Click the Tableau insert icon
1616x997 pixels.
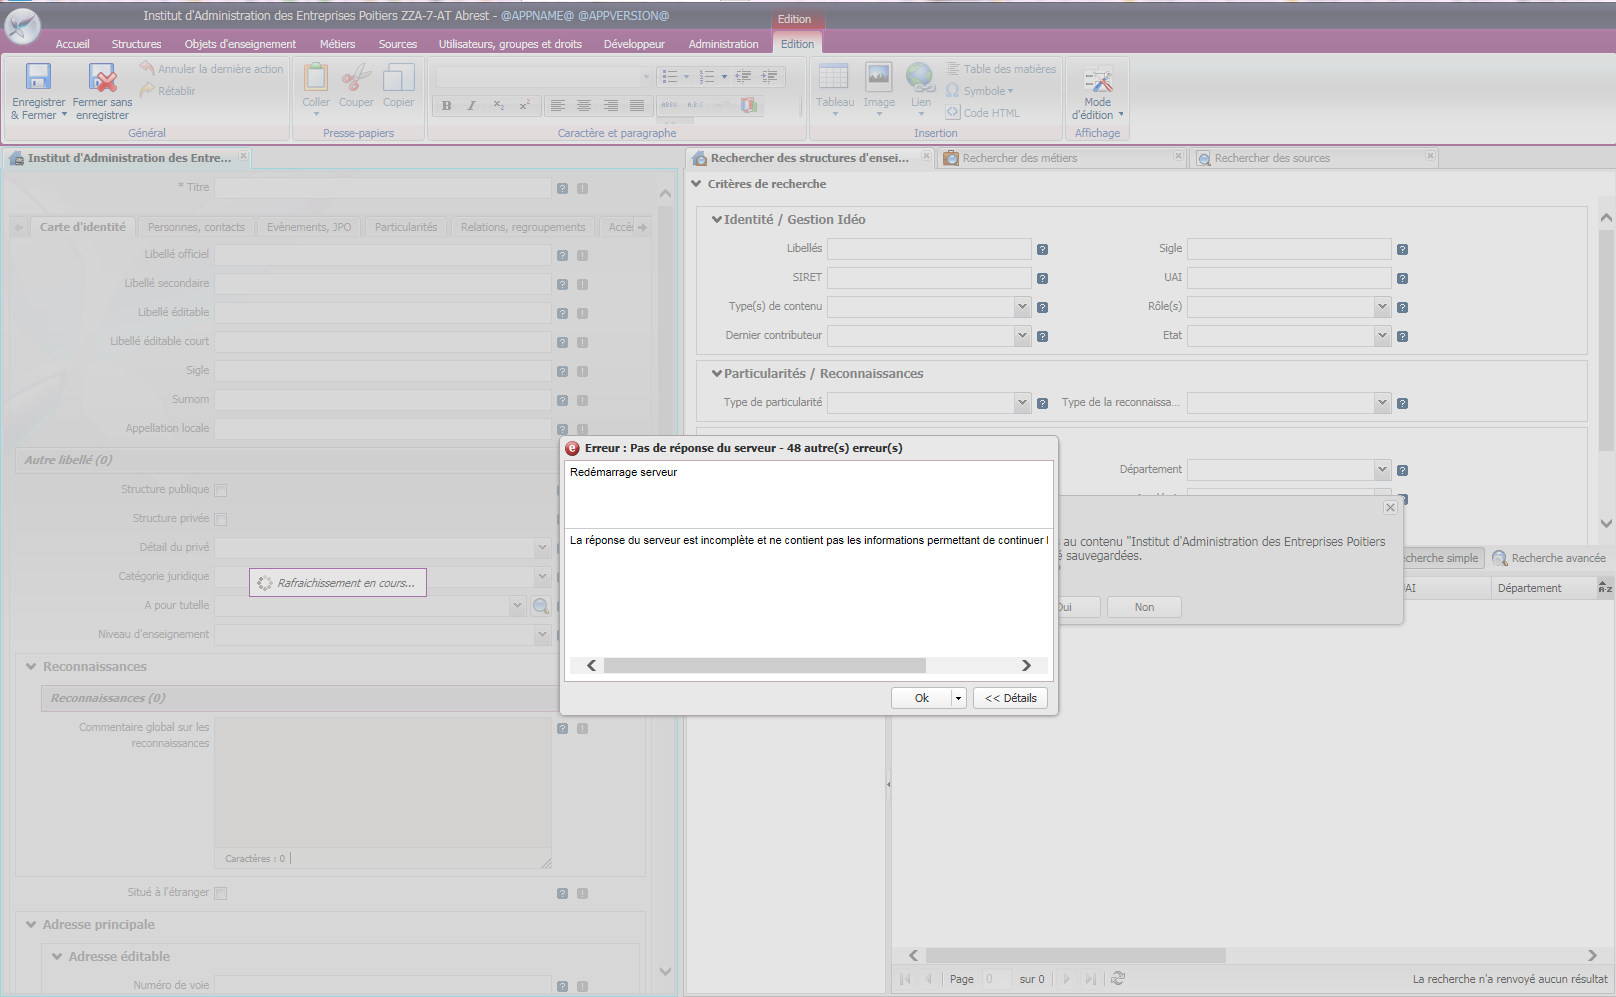click(834, 77)
